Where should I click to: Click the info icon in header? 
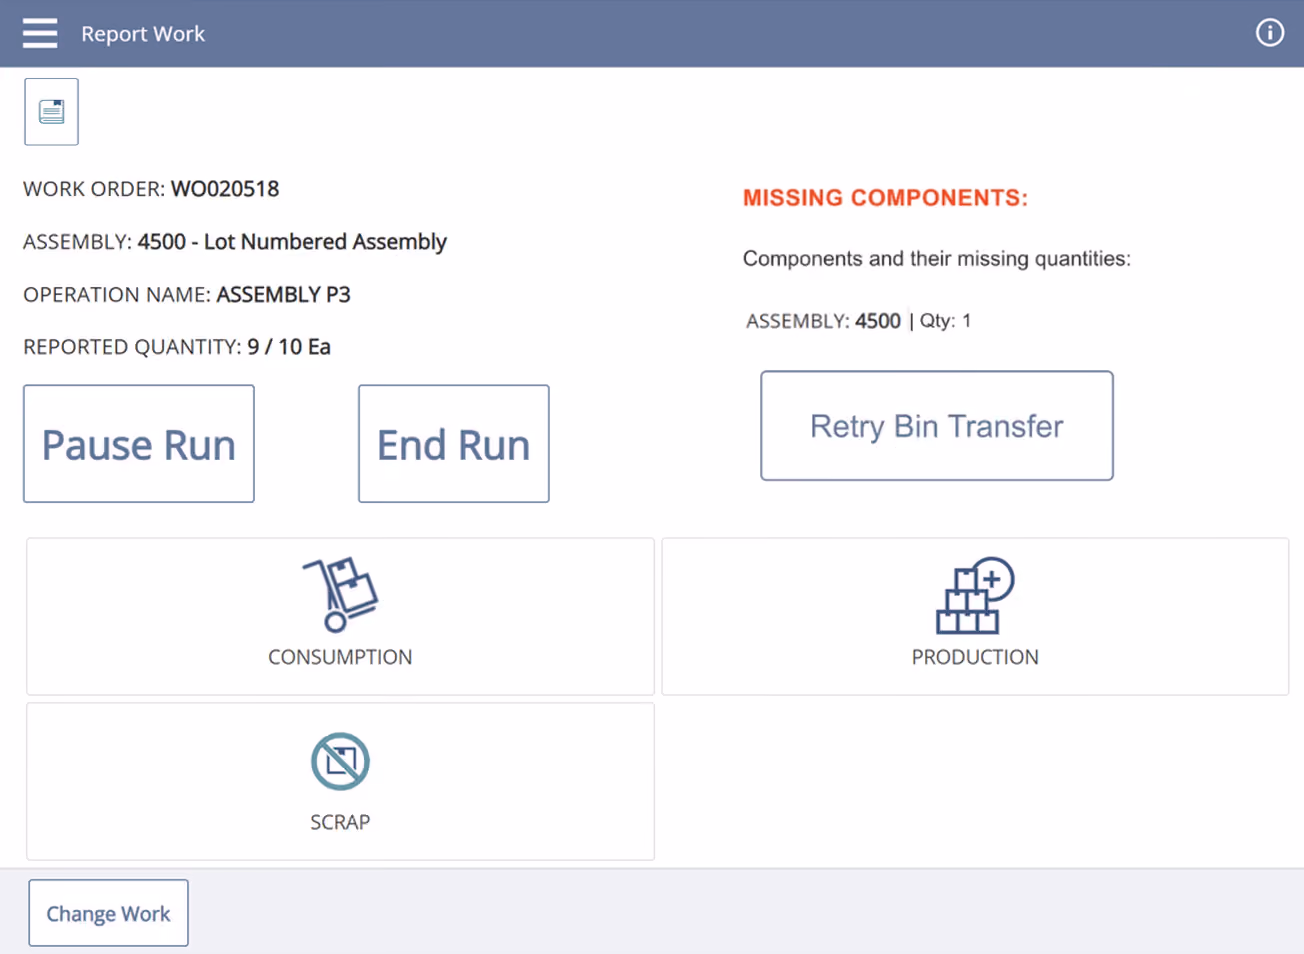pos(1269,33)
